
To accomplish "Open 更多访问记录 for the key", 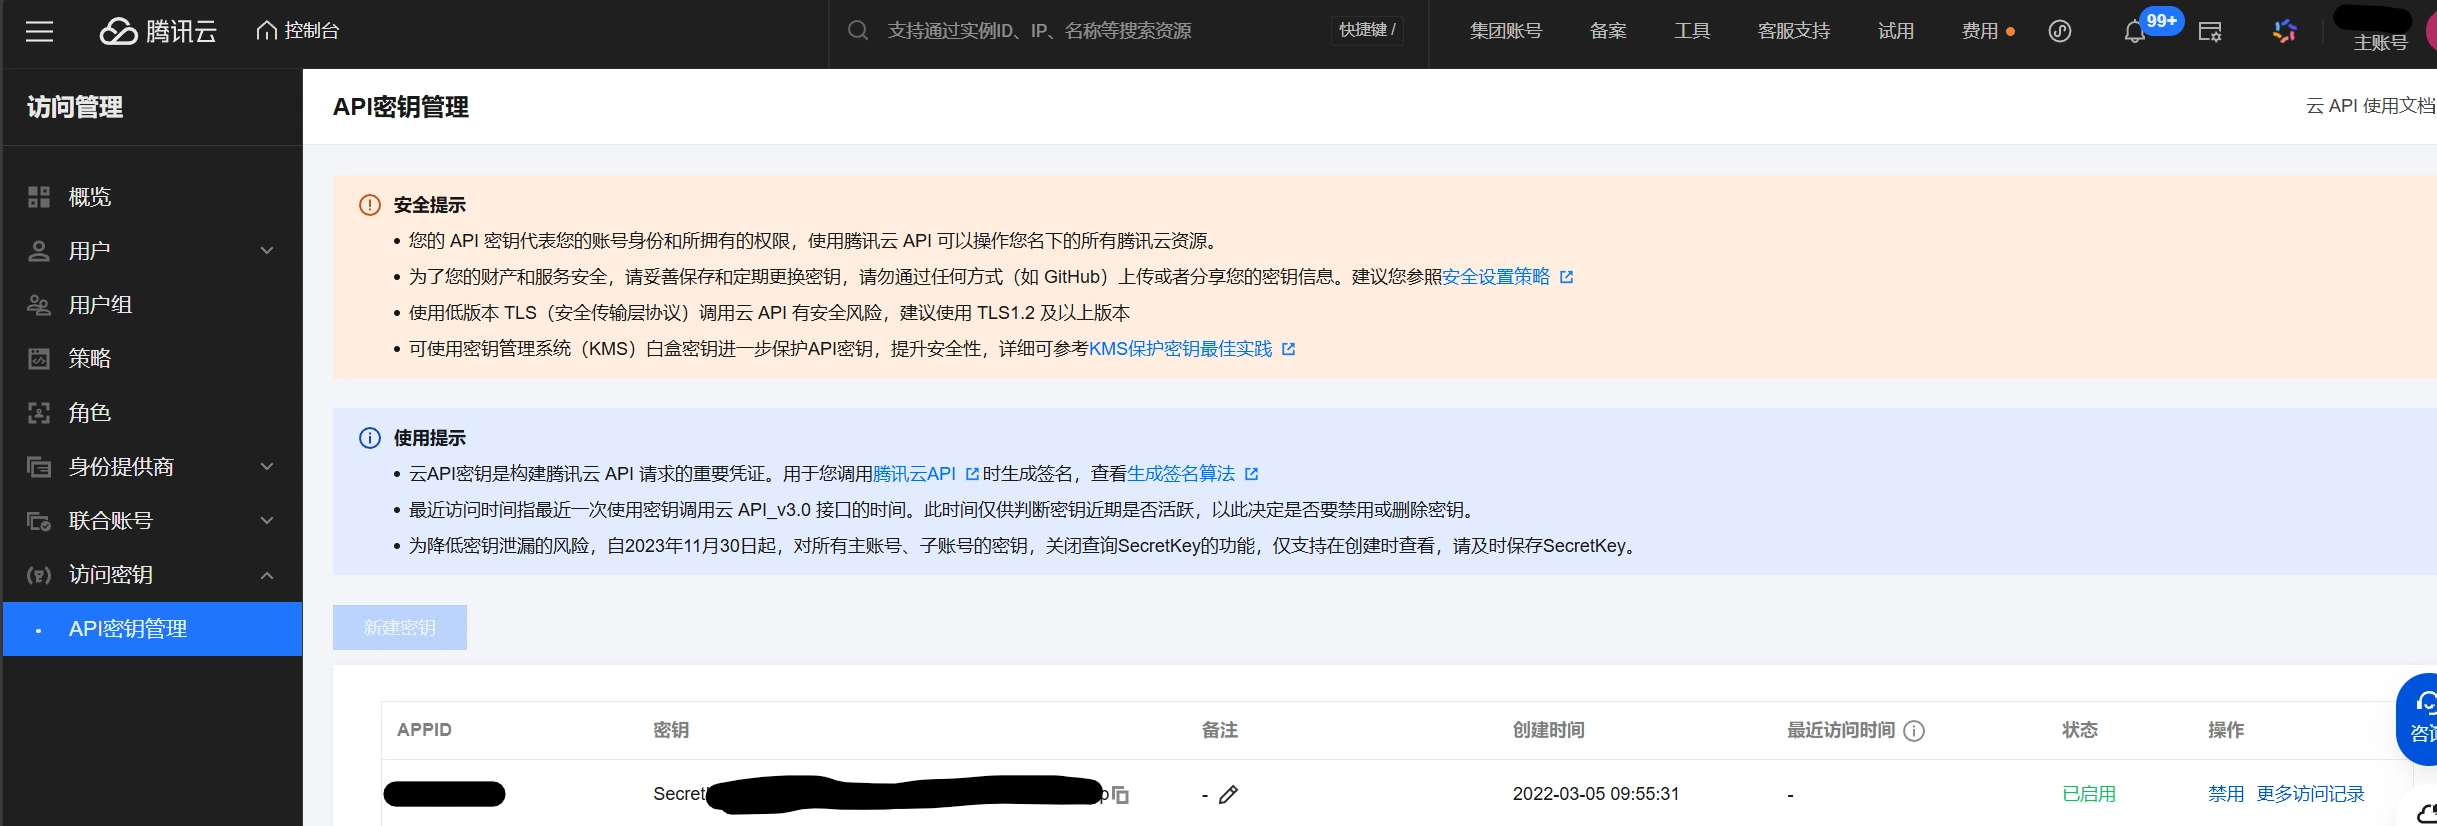I will 2310,794.
